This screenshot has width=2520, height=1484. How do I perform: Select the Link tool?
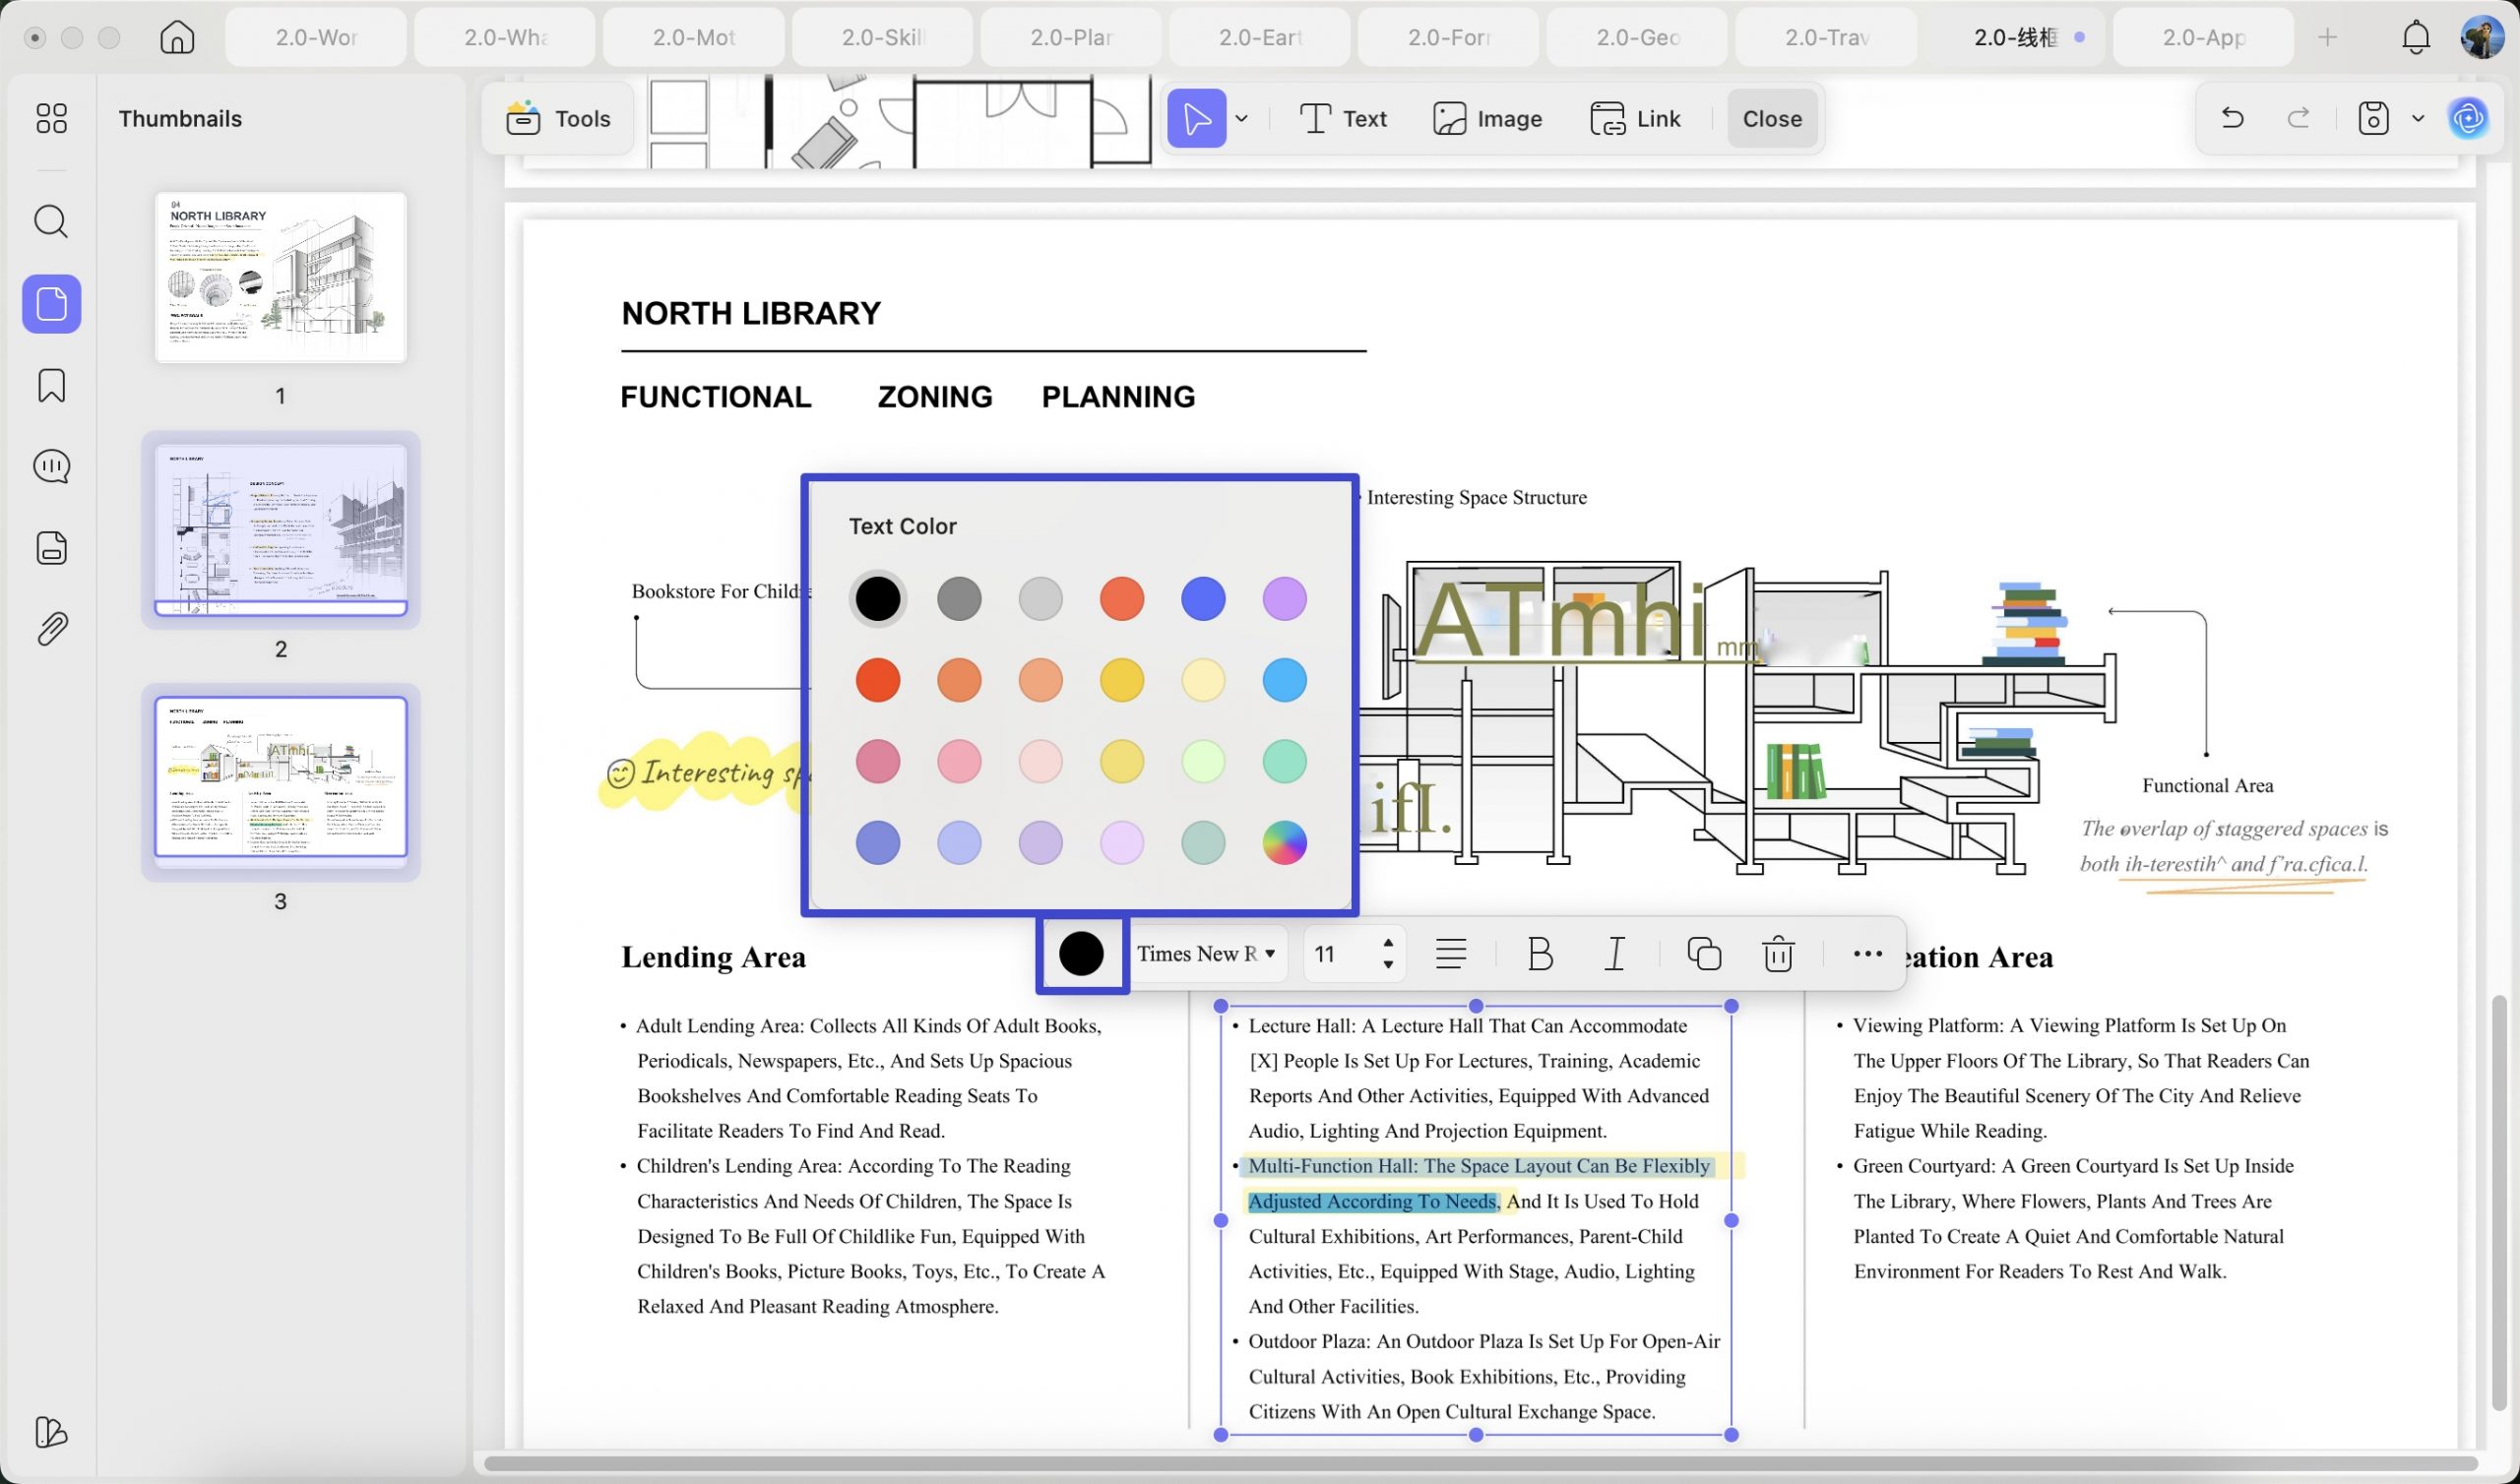point(1635,118)
